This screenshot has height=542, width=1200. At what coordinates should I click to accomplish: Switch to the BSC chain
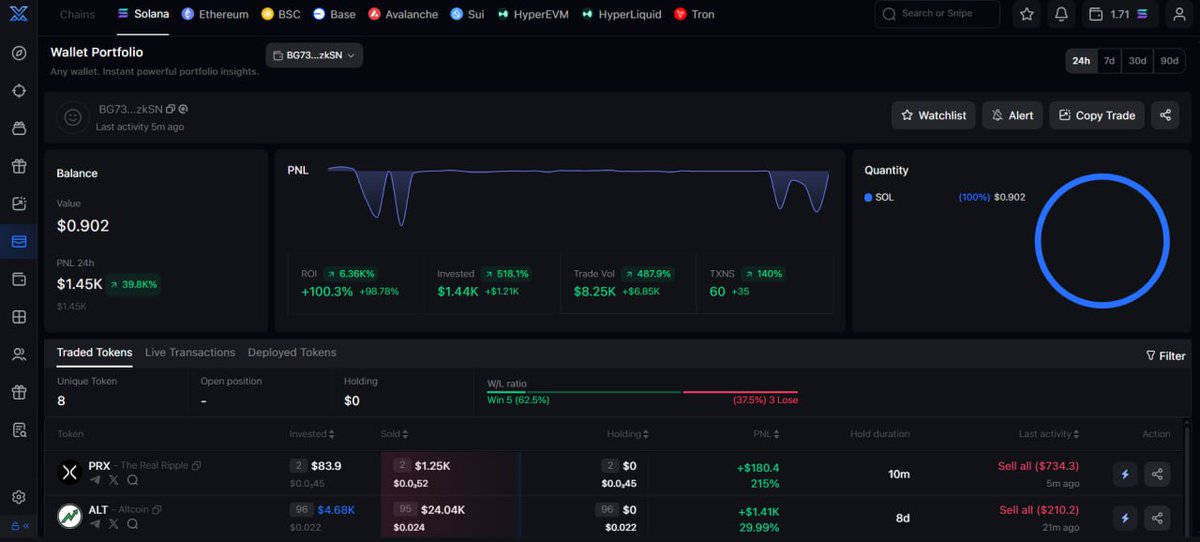click(x=281, y=14)
